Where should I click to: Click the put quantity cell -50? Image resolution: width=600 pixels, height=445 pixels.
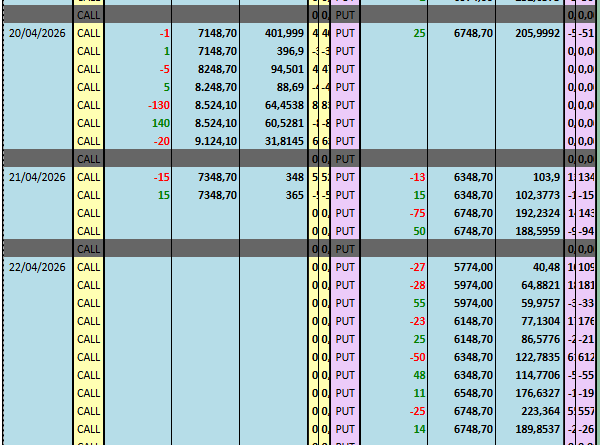(394, 357)
